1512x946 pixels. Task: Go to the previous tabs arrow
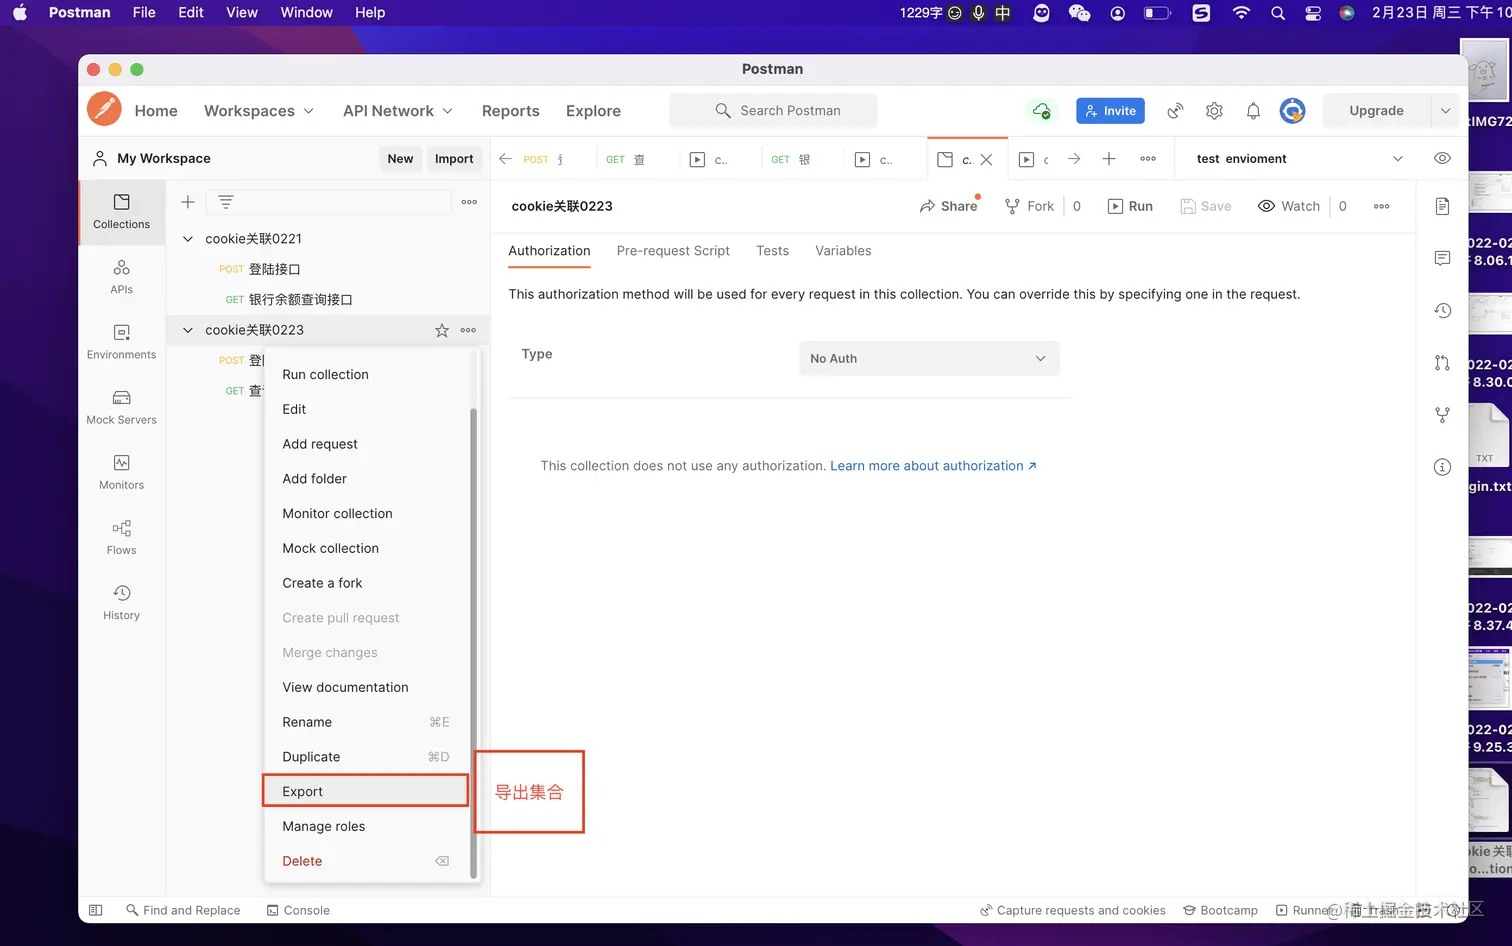505,159
